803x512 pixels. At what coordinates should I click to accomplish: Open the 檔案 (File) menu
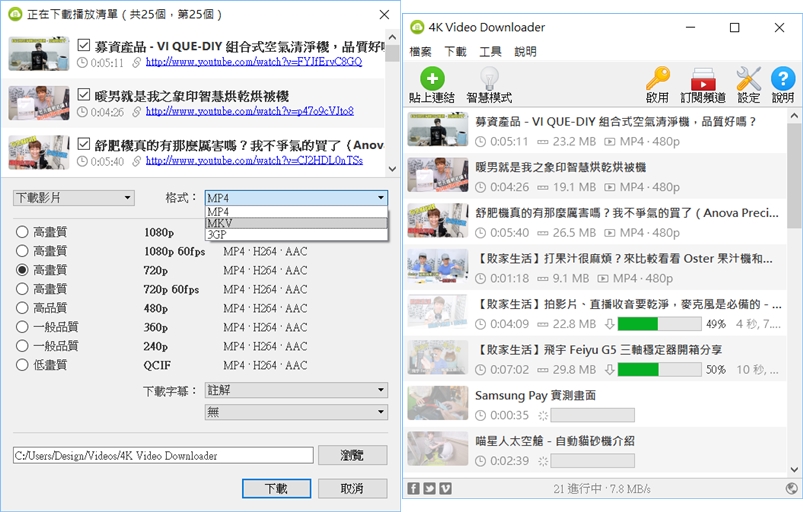click(420, 52)
